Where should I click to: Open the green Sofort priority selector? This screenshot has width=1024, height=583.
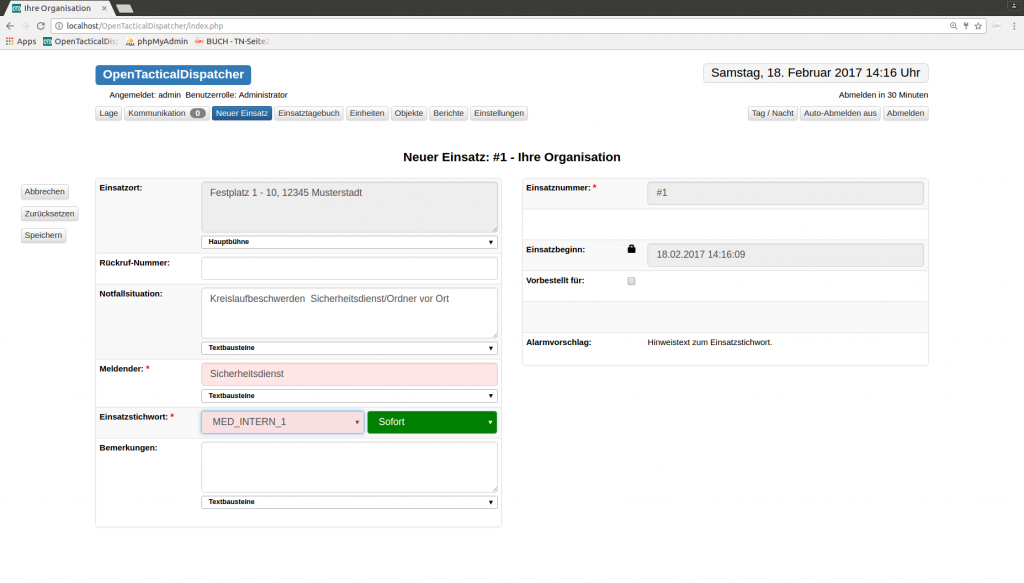pyautogui.click(x=431, y=422)
